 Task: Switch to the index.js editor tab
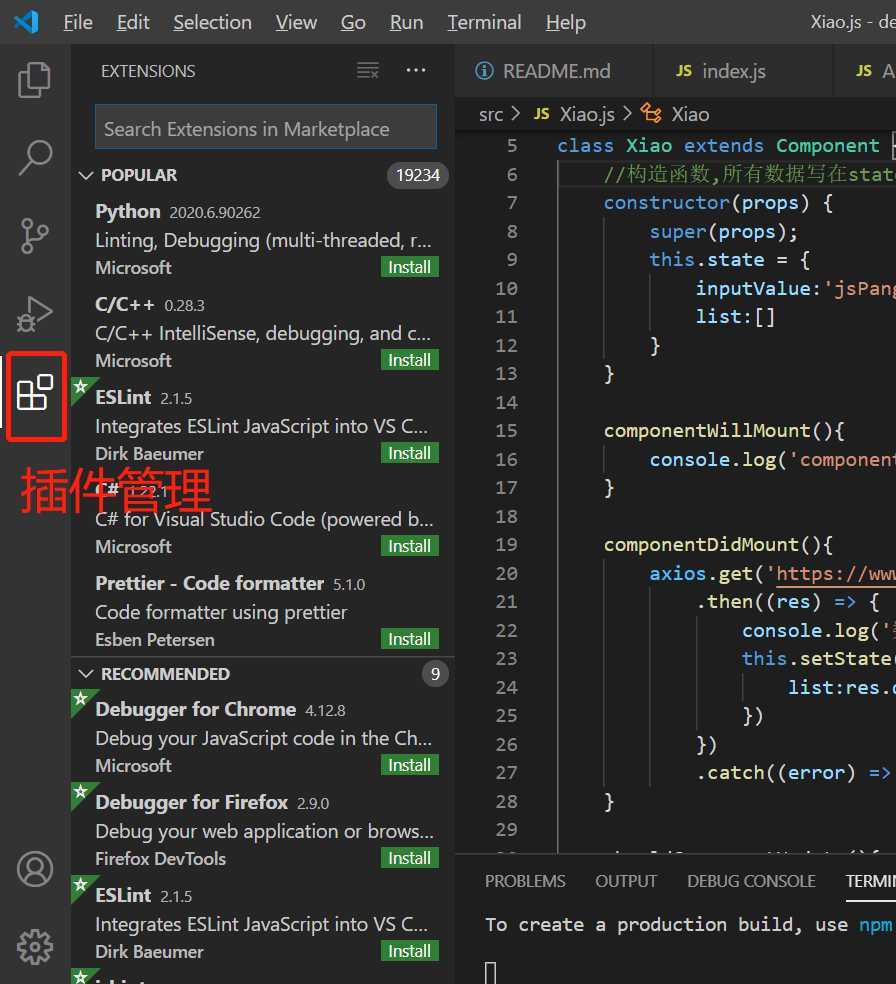pos(743,71)
